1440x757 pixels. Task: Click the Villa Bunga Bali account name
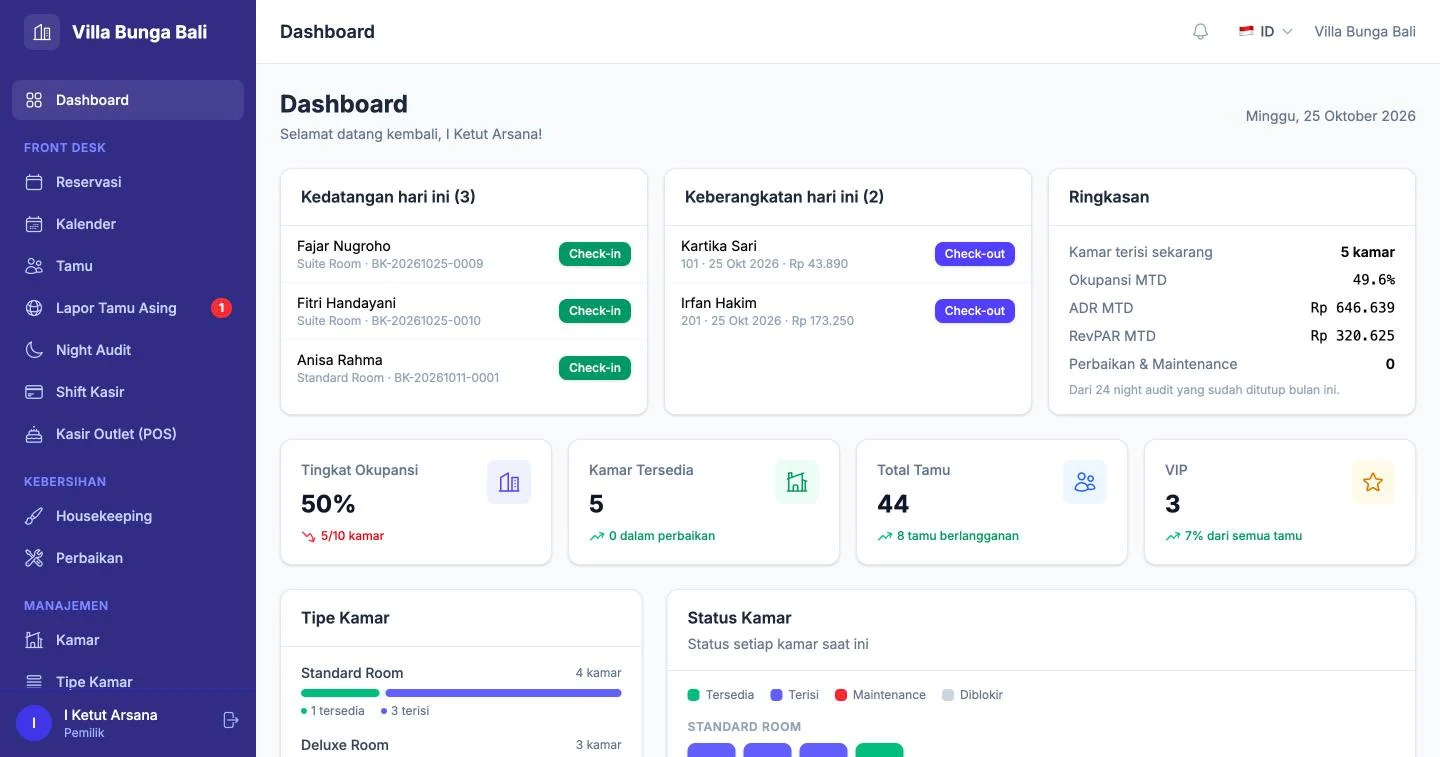1365,32
